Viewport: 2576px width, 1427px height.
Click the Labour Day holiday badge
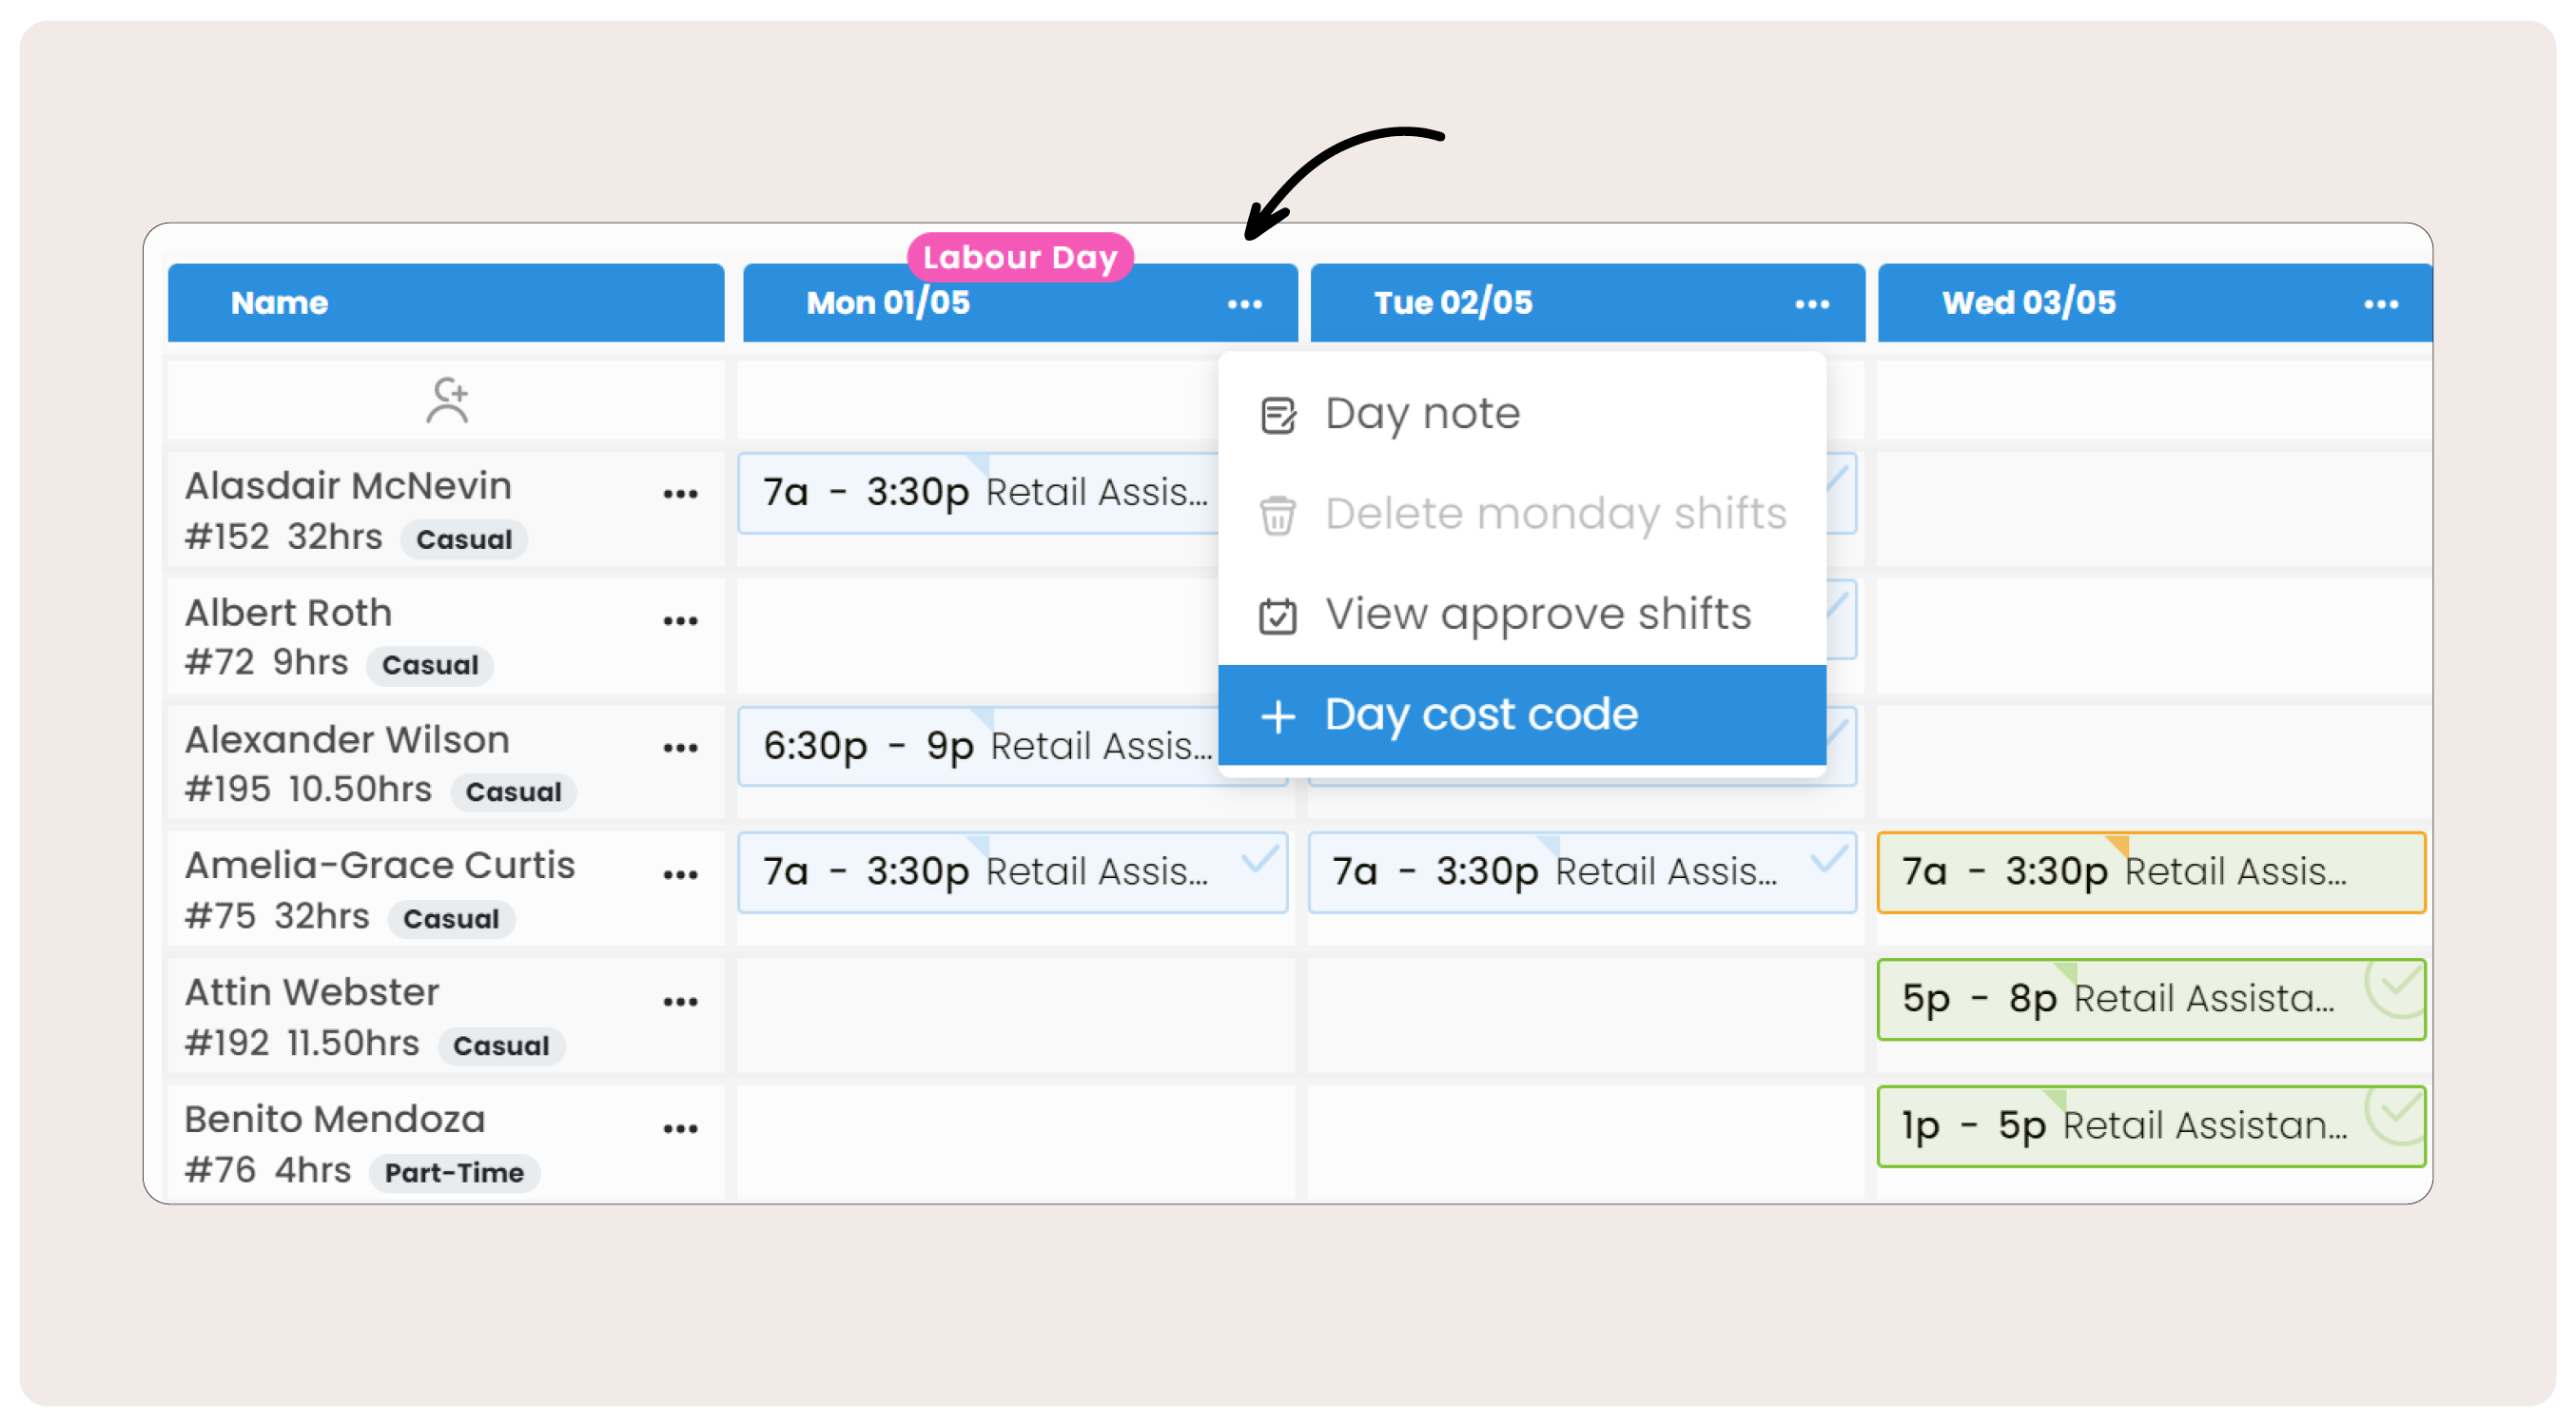tap(1019, 258)
